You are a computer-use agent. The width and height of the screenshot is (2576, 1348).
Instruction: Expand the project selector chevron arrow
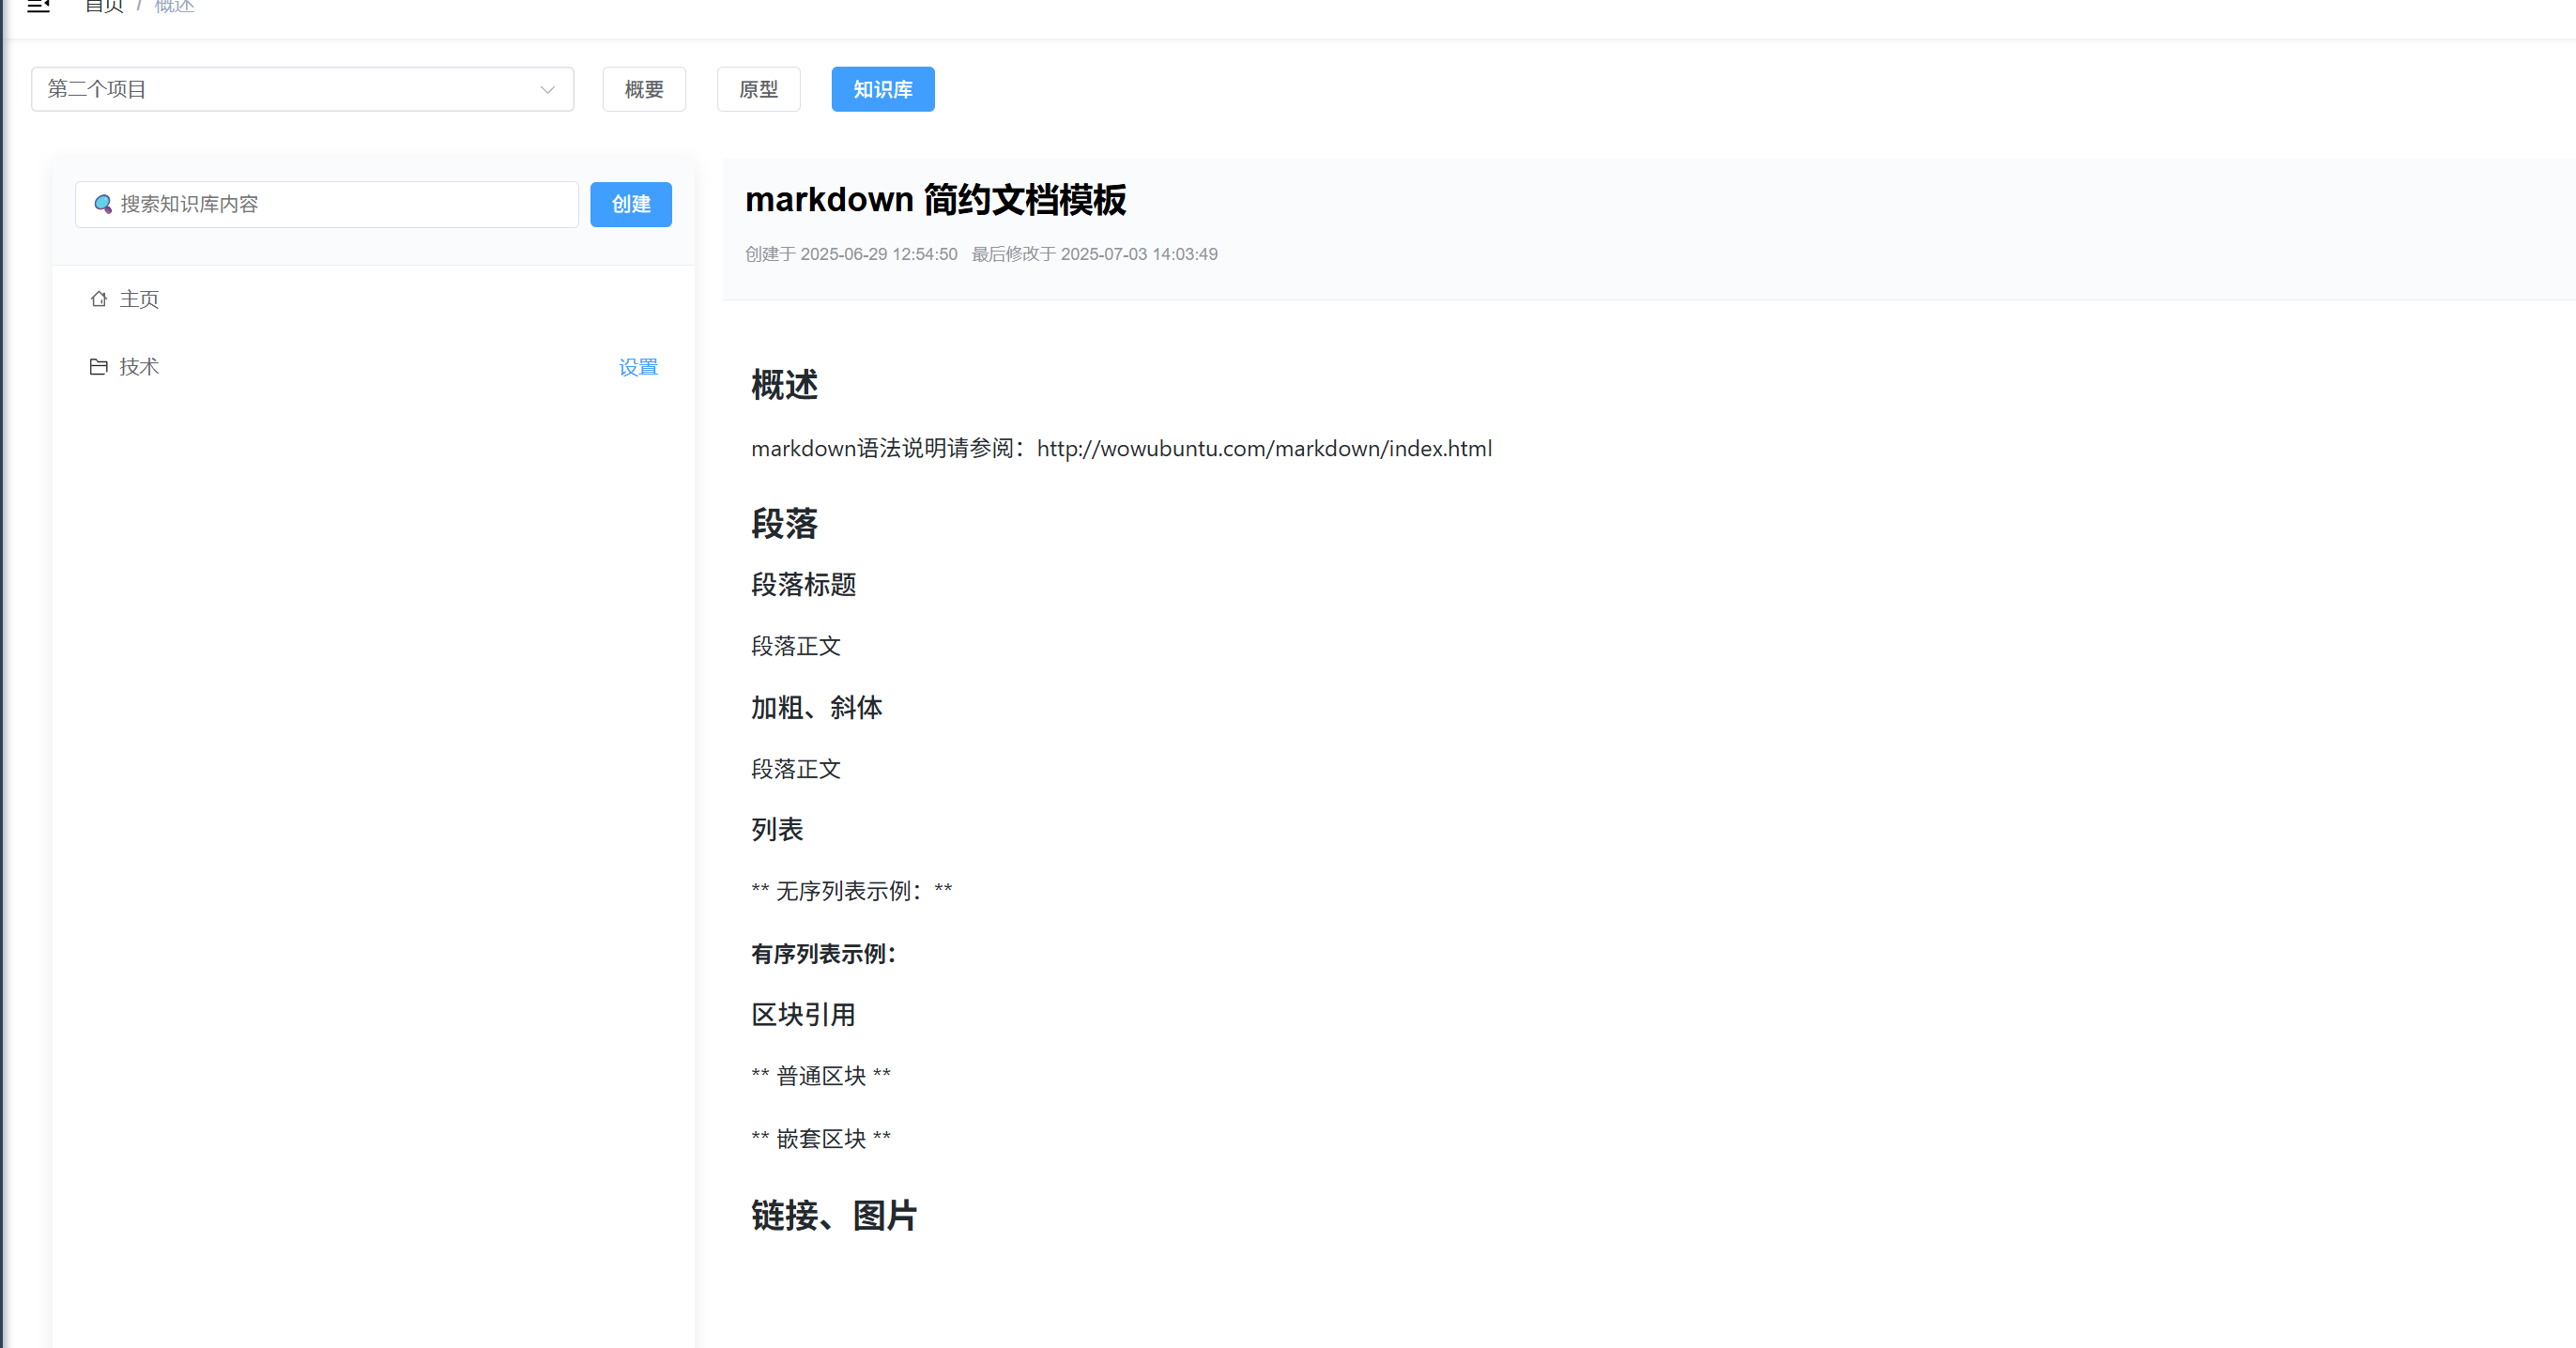[547, 89]
